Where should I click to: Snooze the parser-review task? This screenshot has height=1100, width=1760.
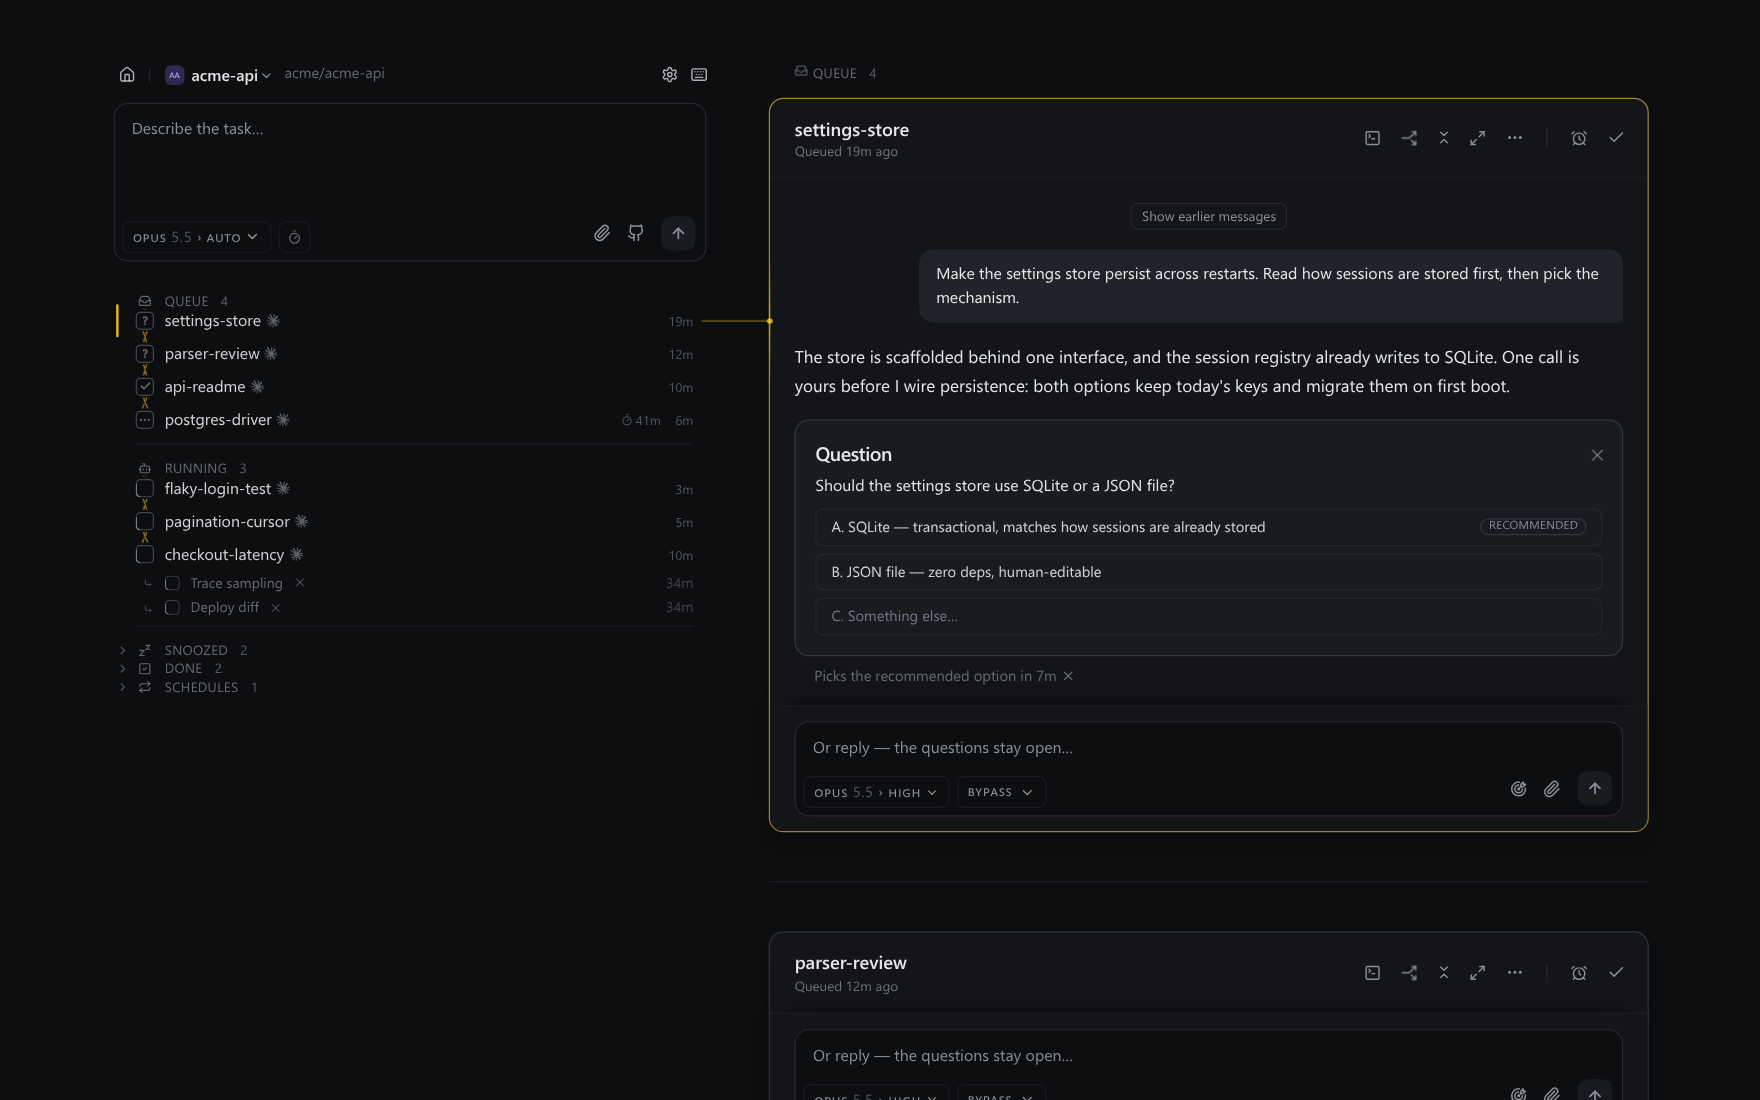(1579, 972)
